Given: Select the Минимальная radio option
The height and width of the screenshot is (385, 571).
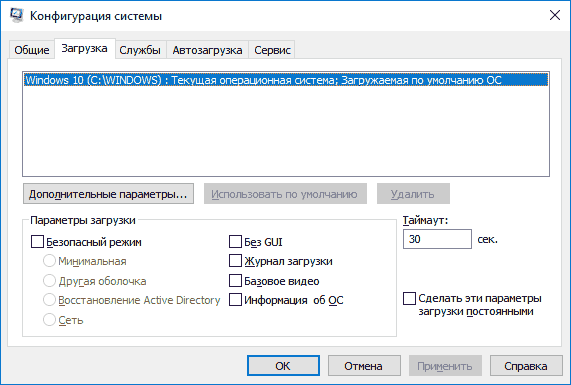Looking at the screenshot, I should coord(49,261).
